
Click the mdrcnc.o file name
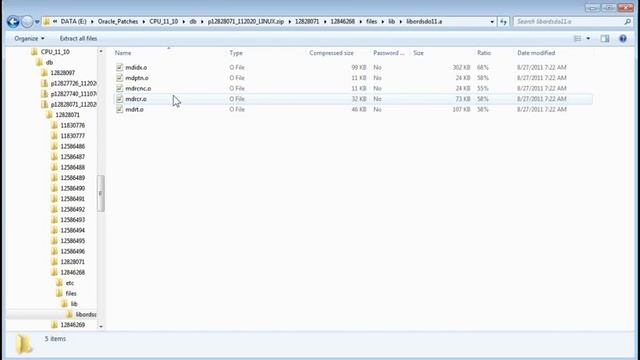pos(138,89)
